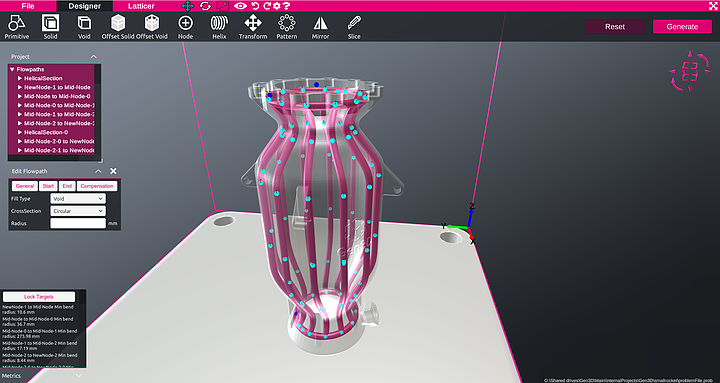Click the teal move arrows icon
This screenshot has height=383, width=720.
pos(187,6)
